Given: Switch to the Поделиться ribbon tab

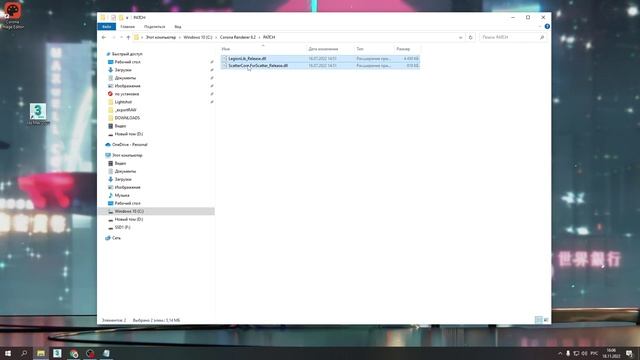Looking at the screenshot, I should click(x=154, y=27).
